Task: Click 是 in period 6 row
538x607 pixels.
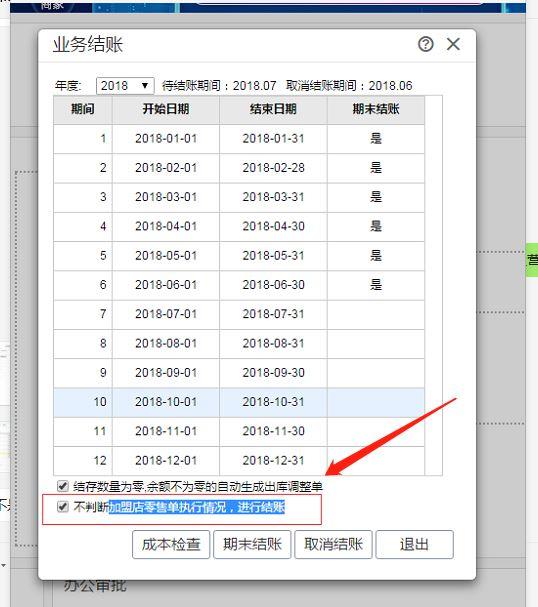Action: pyautogui.click(x=376, y=285)
